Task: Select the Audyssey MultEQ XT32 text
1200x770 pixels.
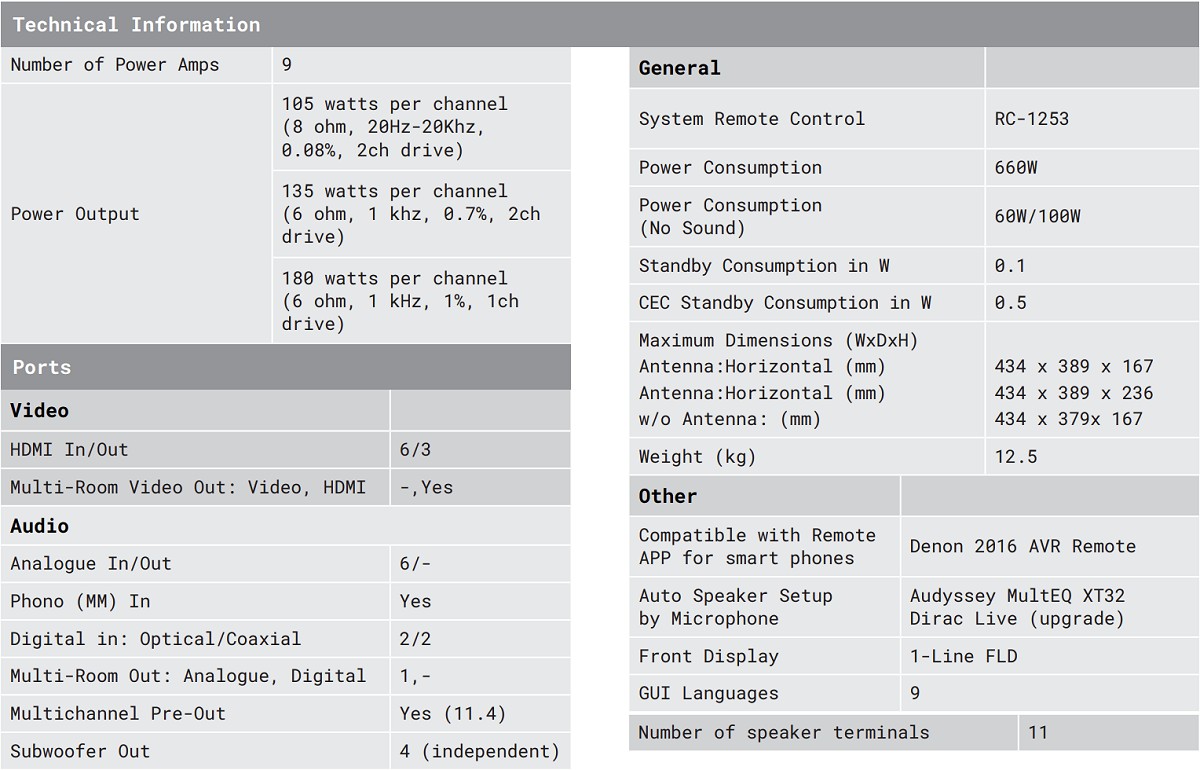Action: tap(1017, 596)
